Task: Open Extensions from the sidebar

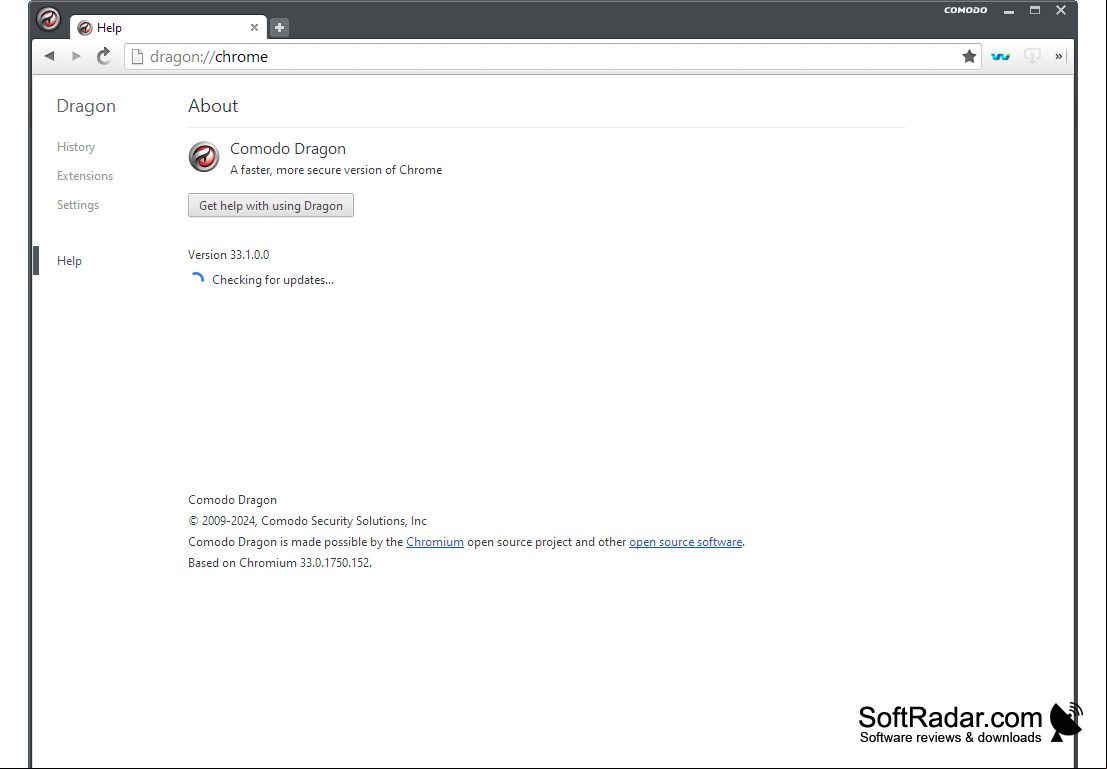Action: [85, 176]
